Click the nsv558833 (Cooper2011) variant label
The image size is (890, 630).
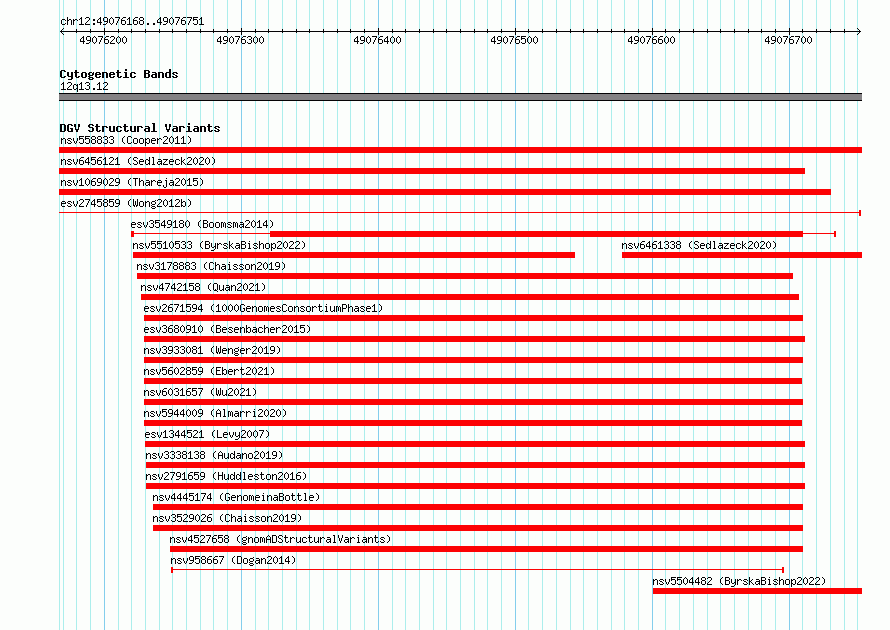[x=126, y=140]
